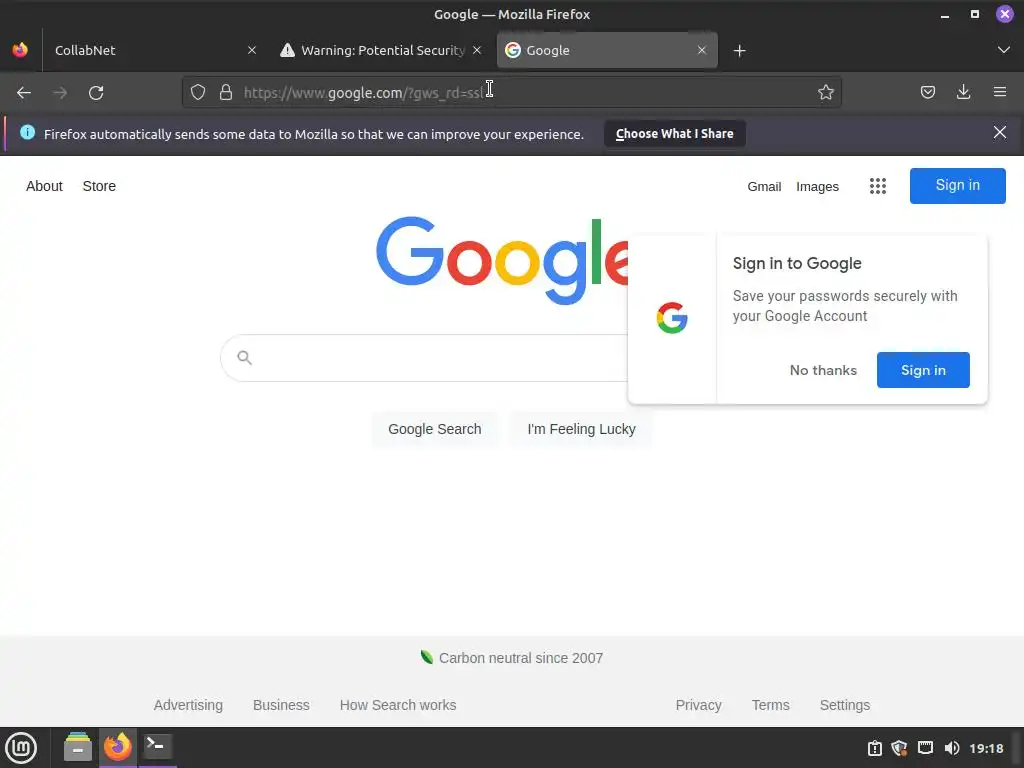1024x768 pixels.
Task: View site security padlock info
Action: 226,92
